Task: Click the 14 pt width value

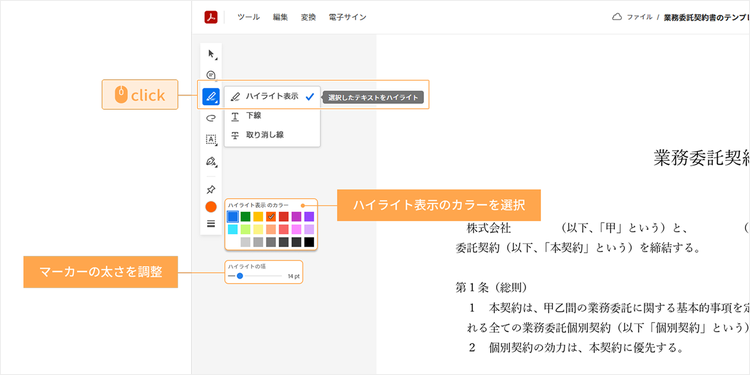Action: click(293, 276)
